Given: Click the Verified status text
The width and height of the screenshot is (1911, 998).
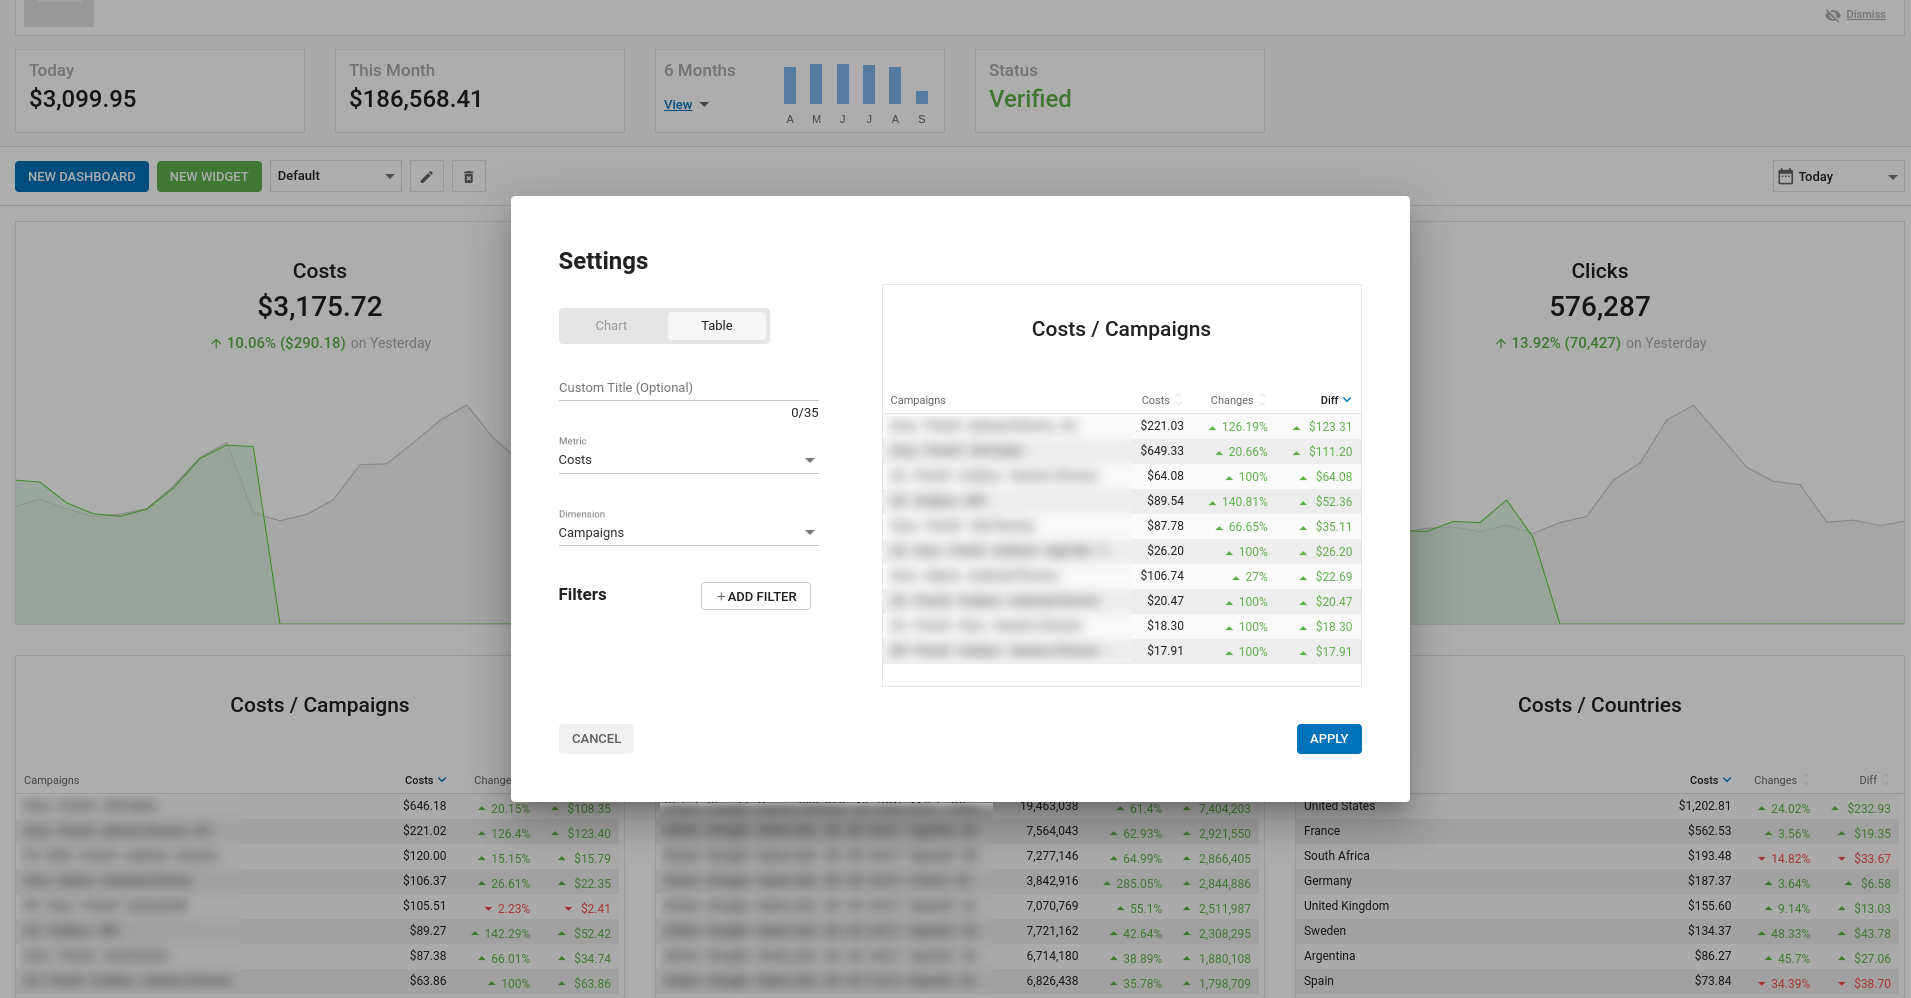Looking at the screenshot, I should click(1030, 99).
